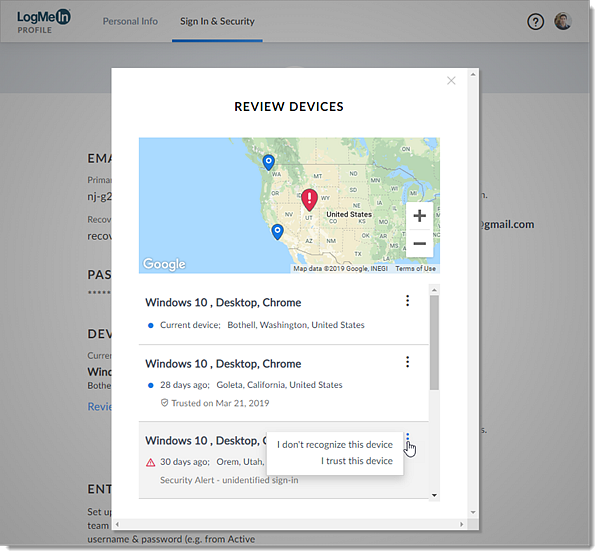Viewport: 595px width, 551px height.
Task: Click the red security alert triangle icon
Action: (151, 463)
